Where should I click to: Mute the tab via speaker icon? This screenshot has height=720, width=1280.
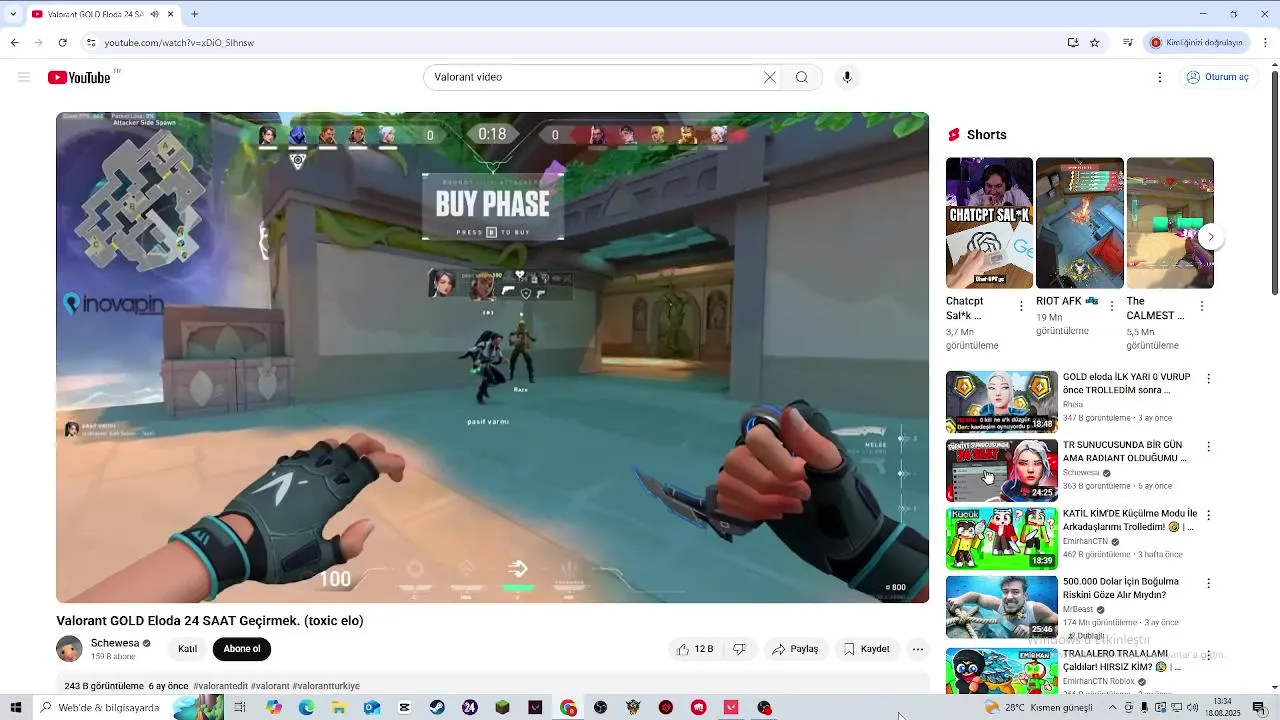pyautogui.click(x=155, y=14)
